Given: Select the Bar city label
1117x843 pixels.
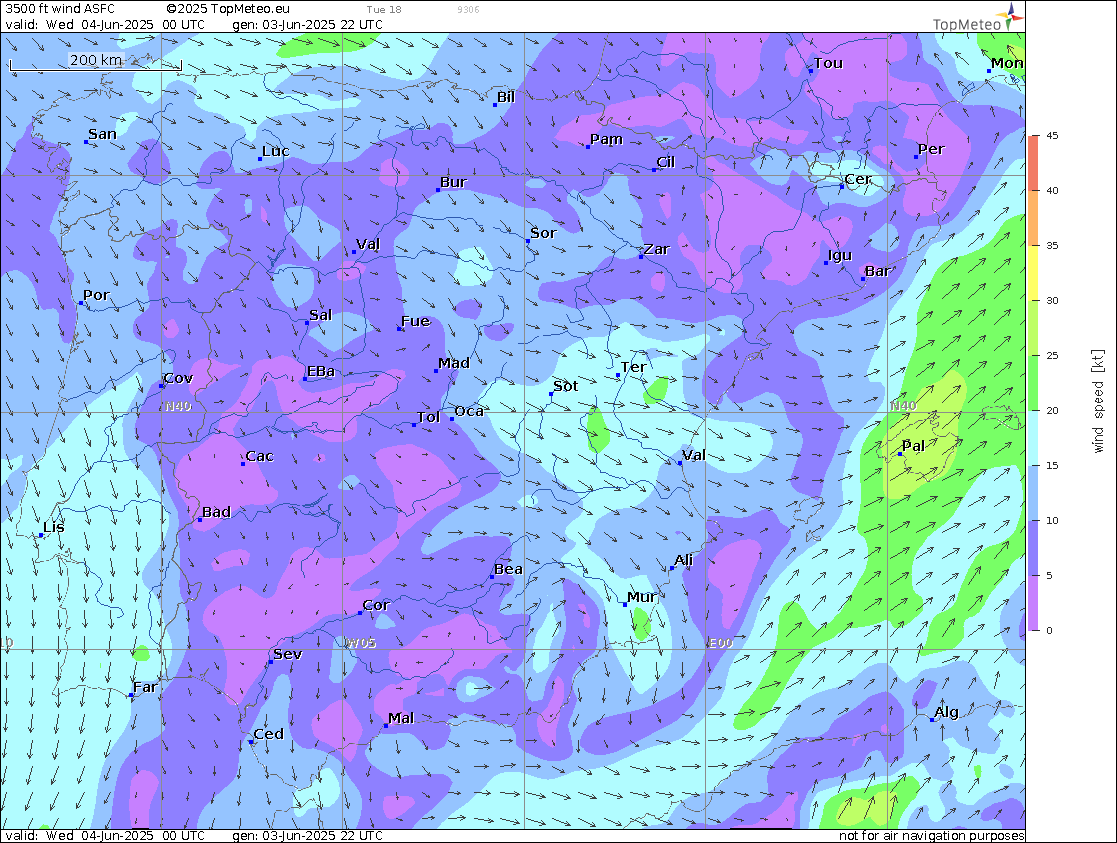Looking at the screenshot, I should tap(878, 271).
